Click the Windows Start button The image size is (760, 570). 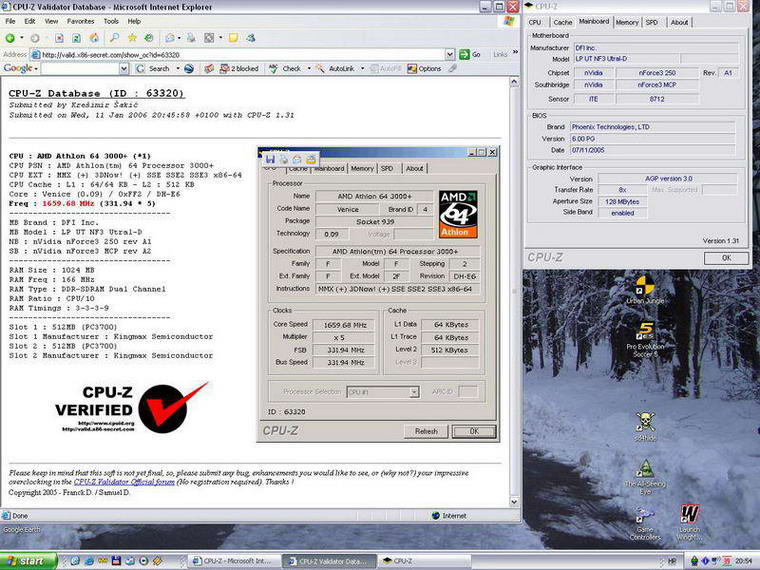click(x=25, y=561)
